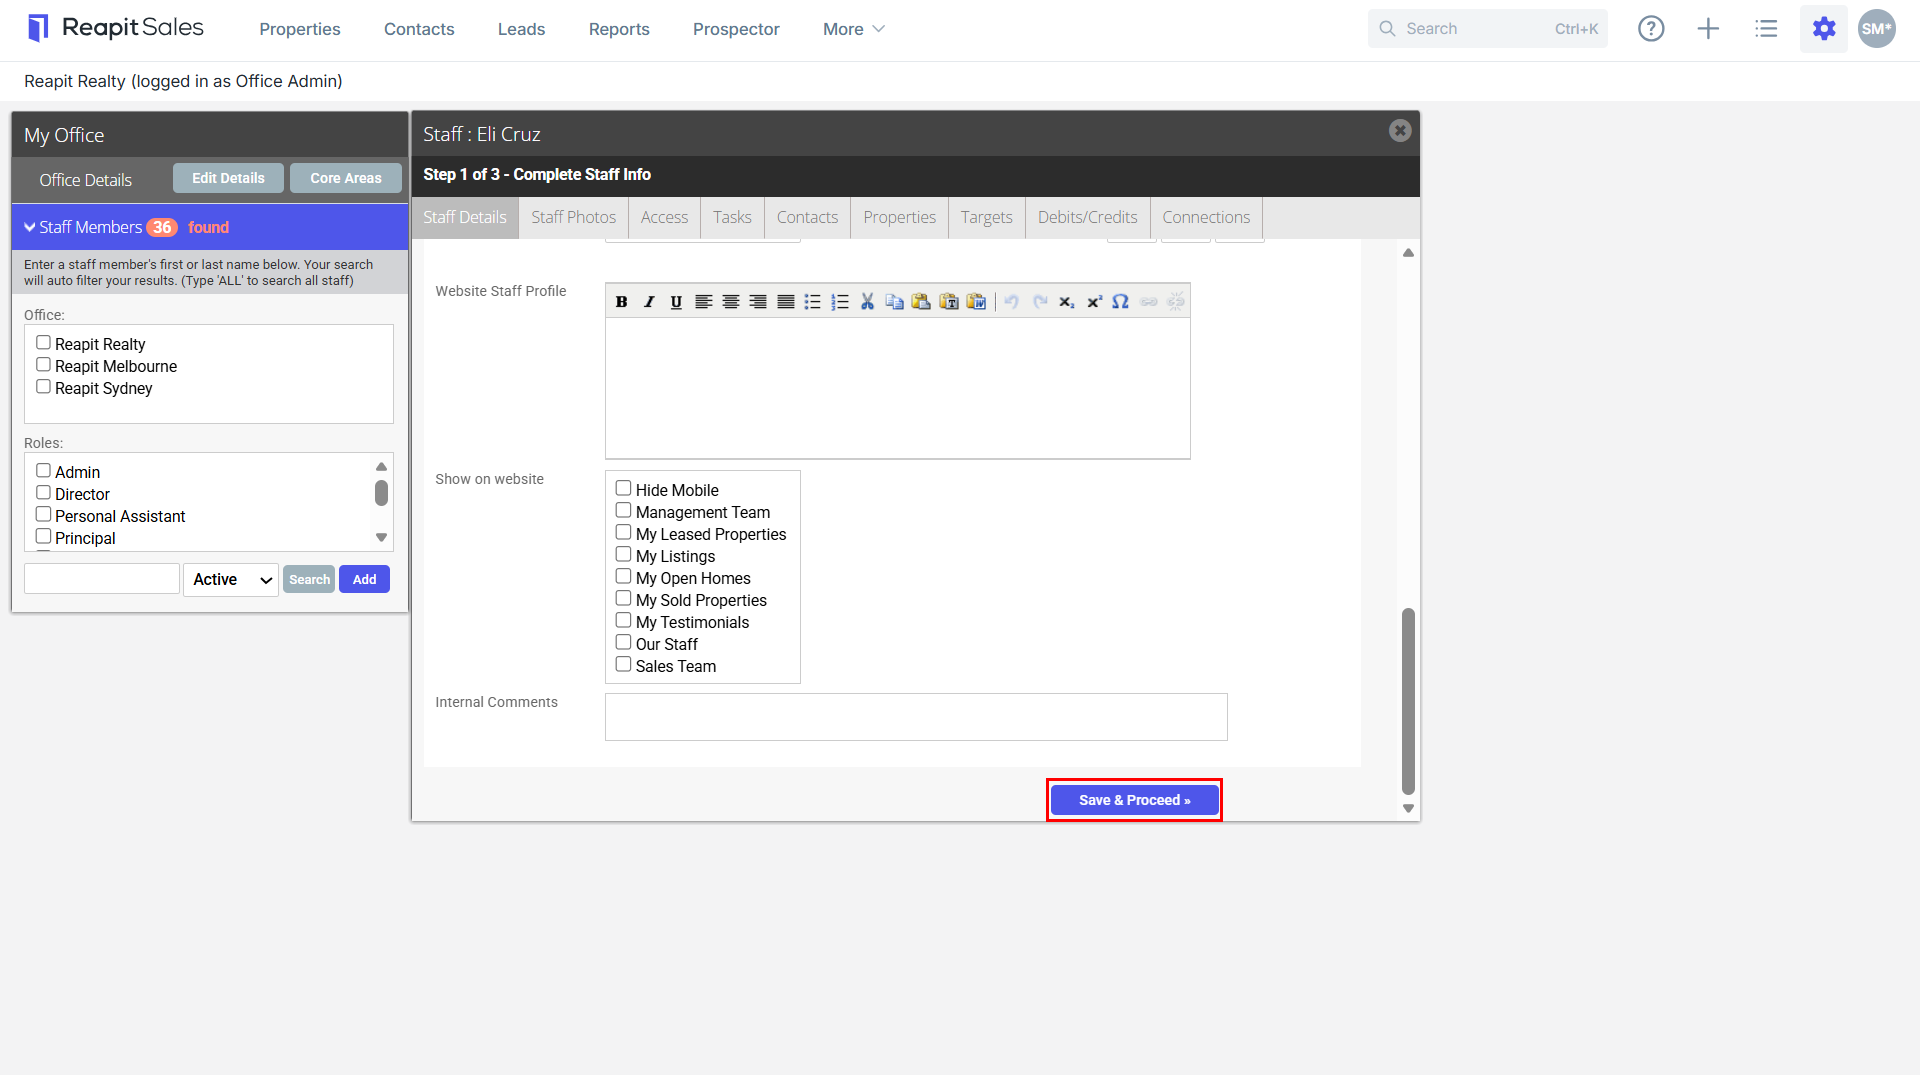Insert bulleted list in staff profile
Screen dimensions: 1920x1080
tap(813, 302)
